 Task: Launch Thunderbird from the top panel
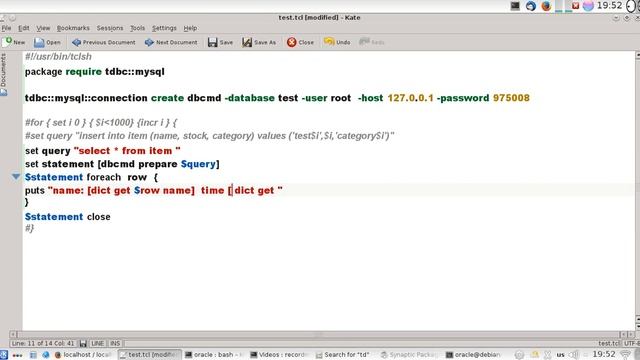[531, 6]
